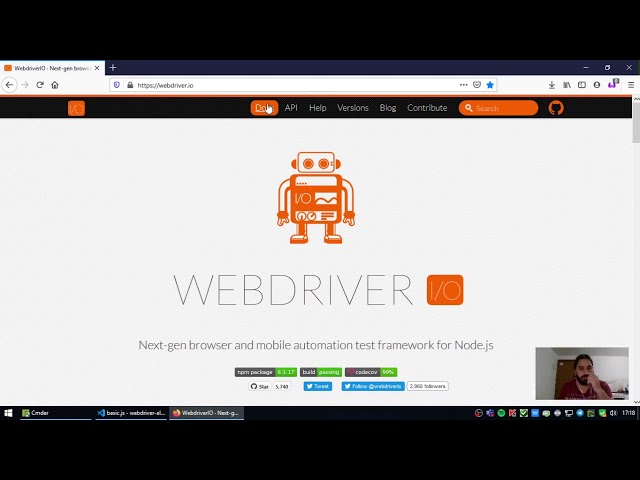Save page to Pocket icon
Screen dimensions: 640x480
click(x=477, y=85)
